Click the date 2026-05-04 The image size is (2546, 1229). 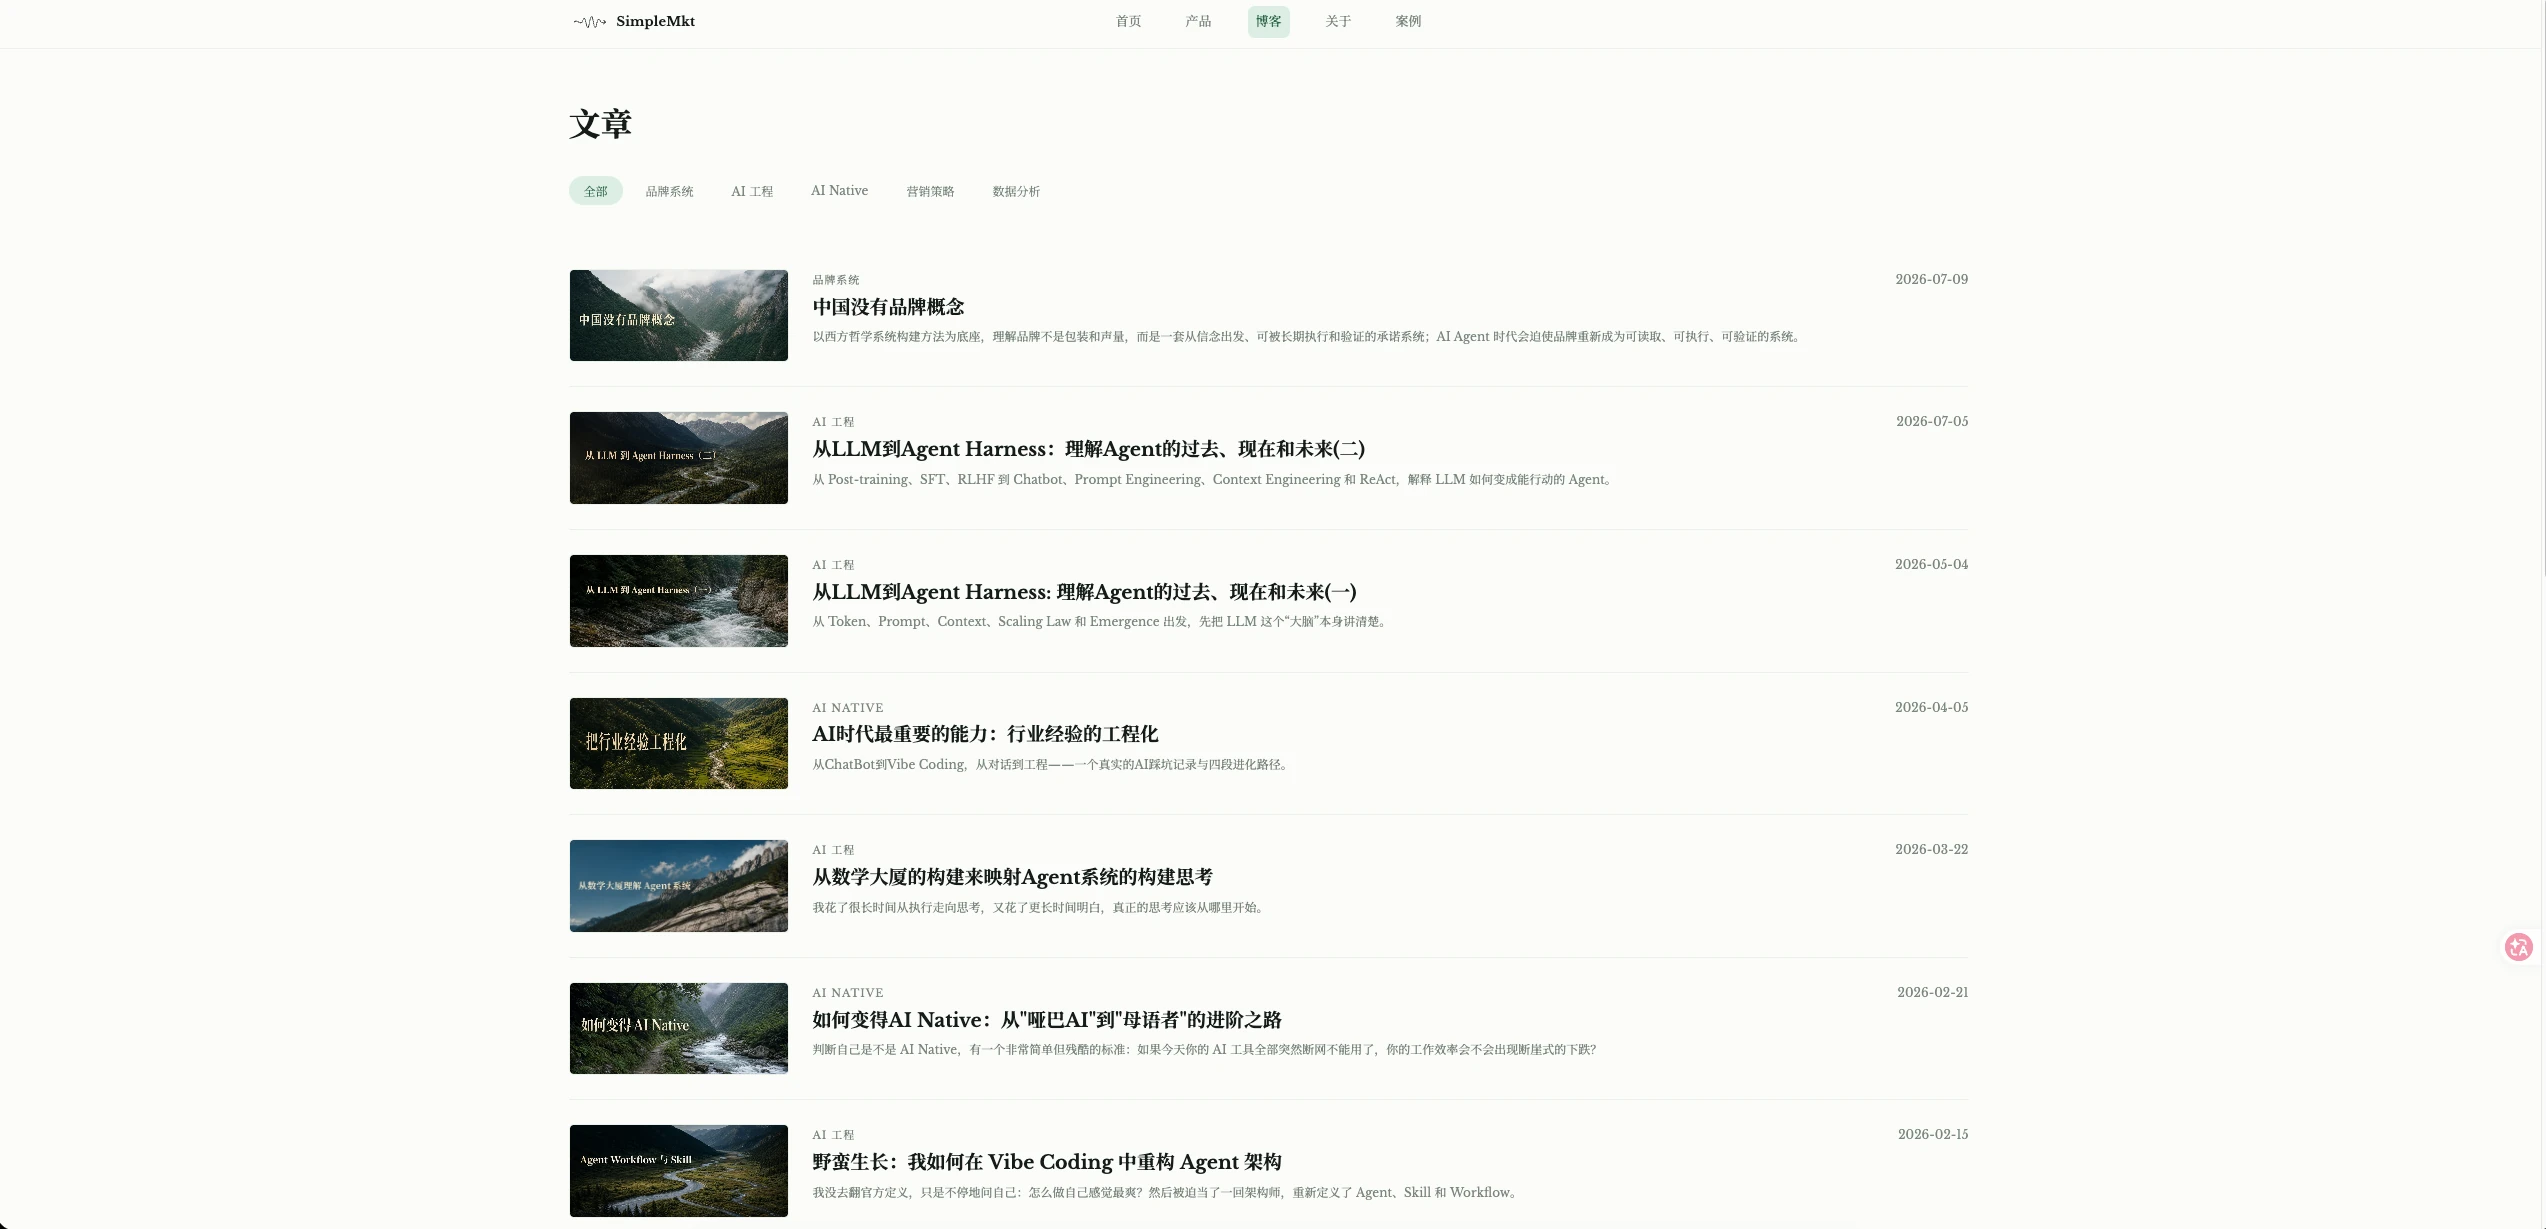[1931, 564]
